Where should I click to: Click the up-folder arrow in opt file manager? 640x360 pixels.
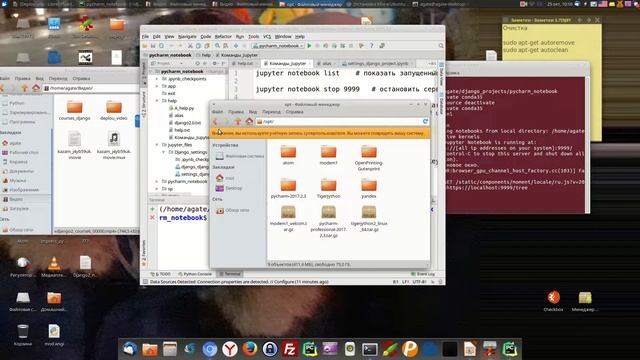pos(238,121)
